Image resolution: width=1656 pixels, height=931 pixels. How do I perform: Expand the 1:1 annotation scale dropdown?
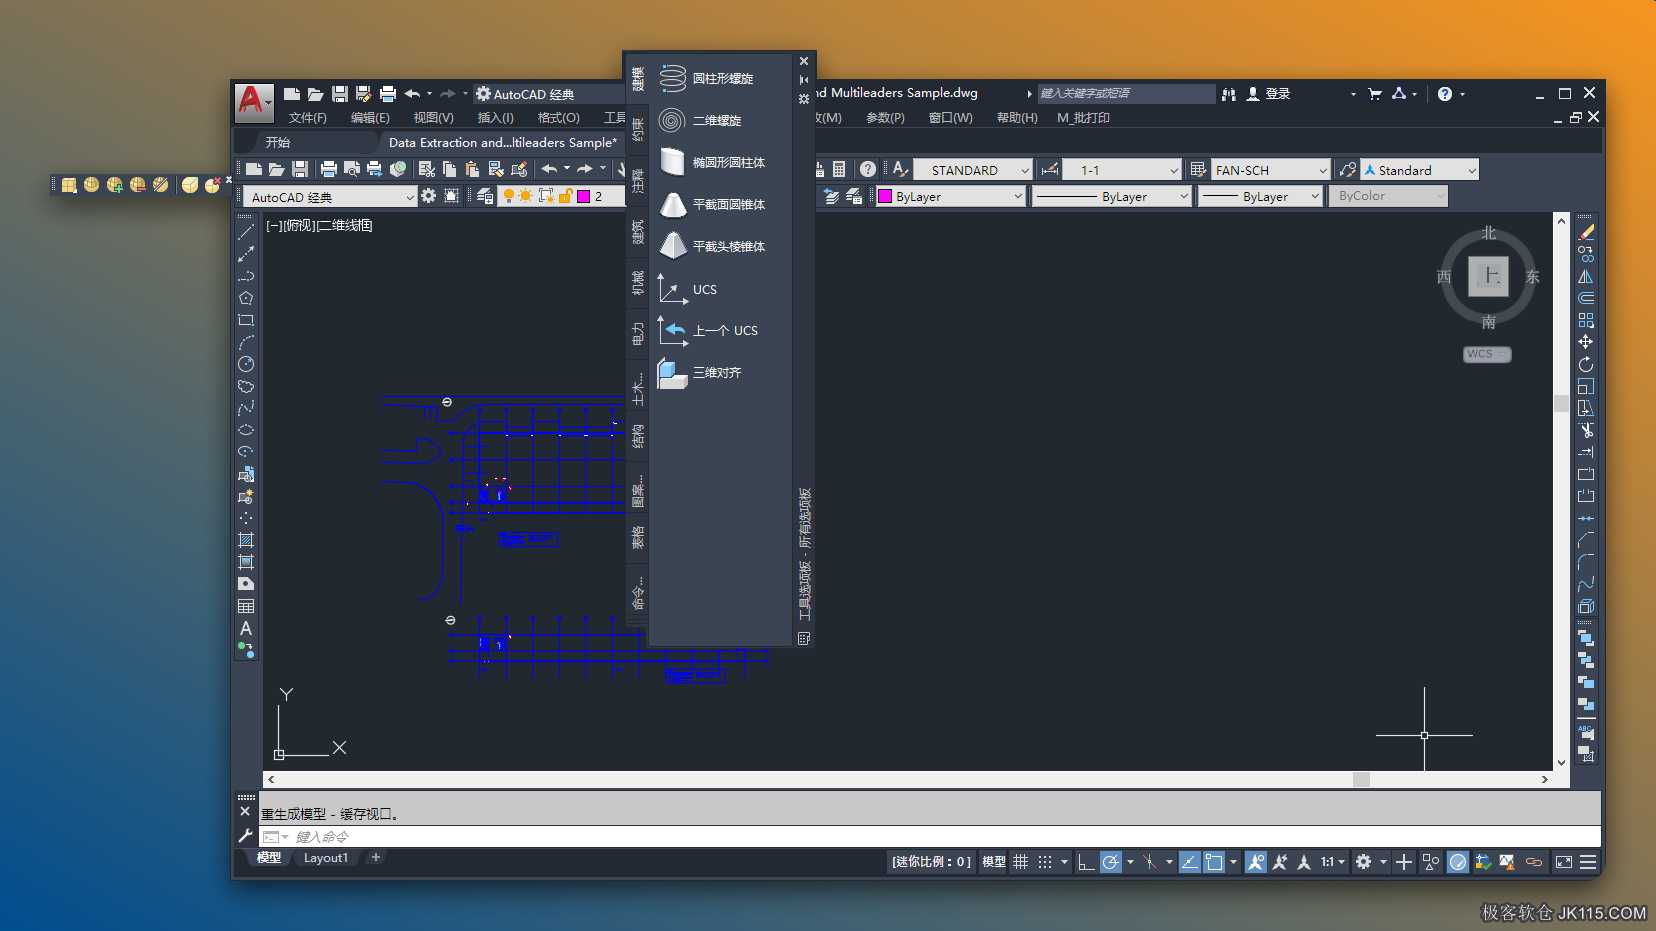tap(1333, 862)
